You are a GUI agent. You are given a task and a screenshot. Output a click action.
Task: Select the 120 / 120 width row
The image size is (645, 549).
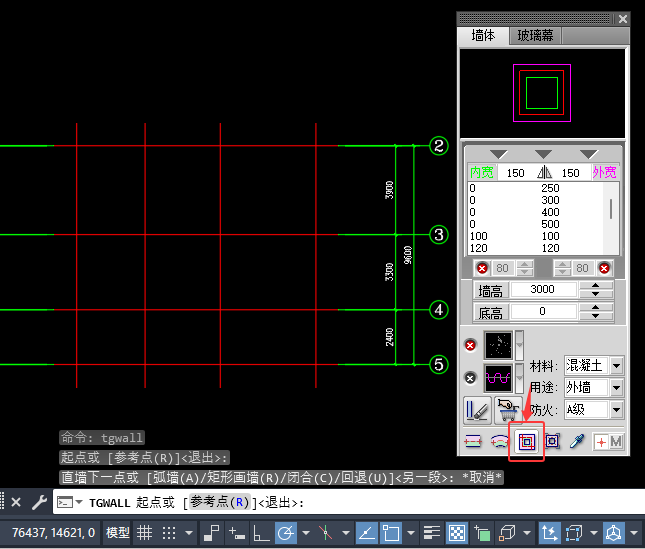[536, 248]
